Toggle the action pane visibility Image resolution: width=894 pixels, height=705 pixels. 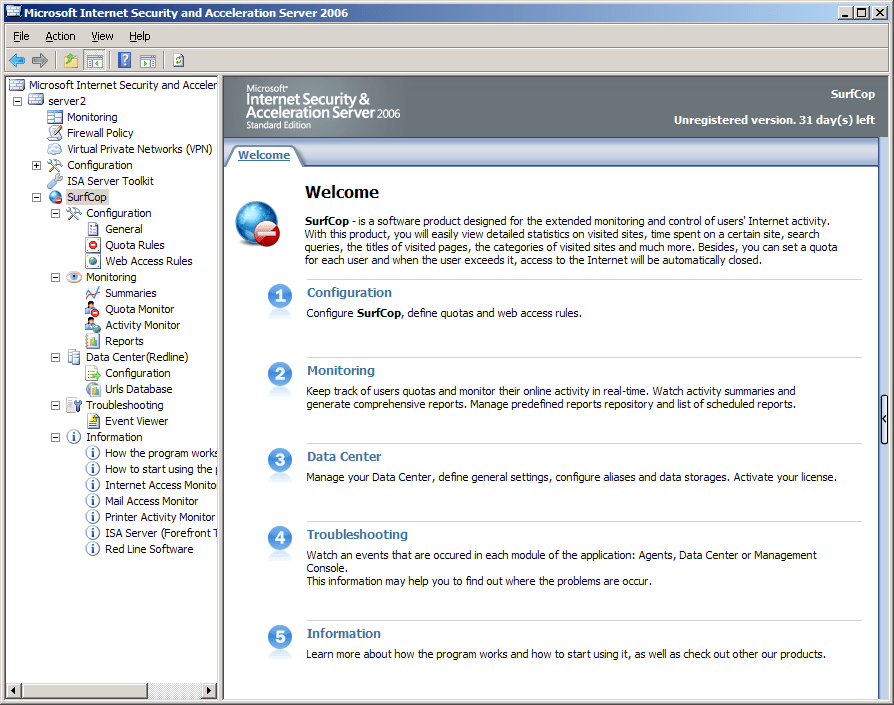(x=146, y=60)
